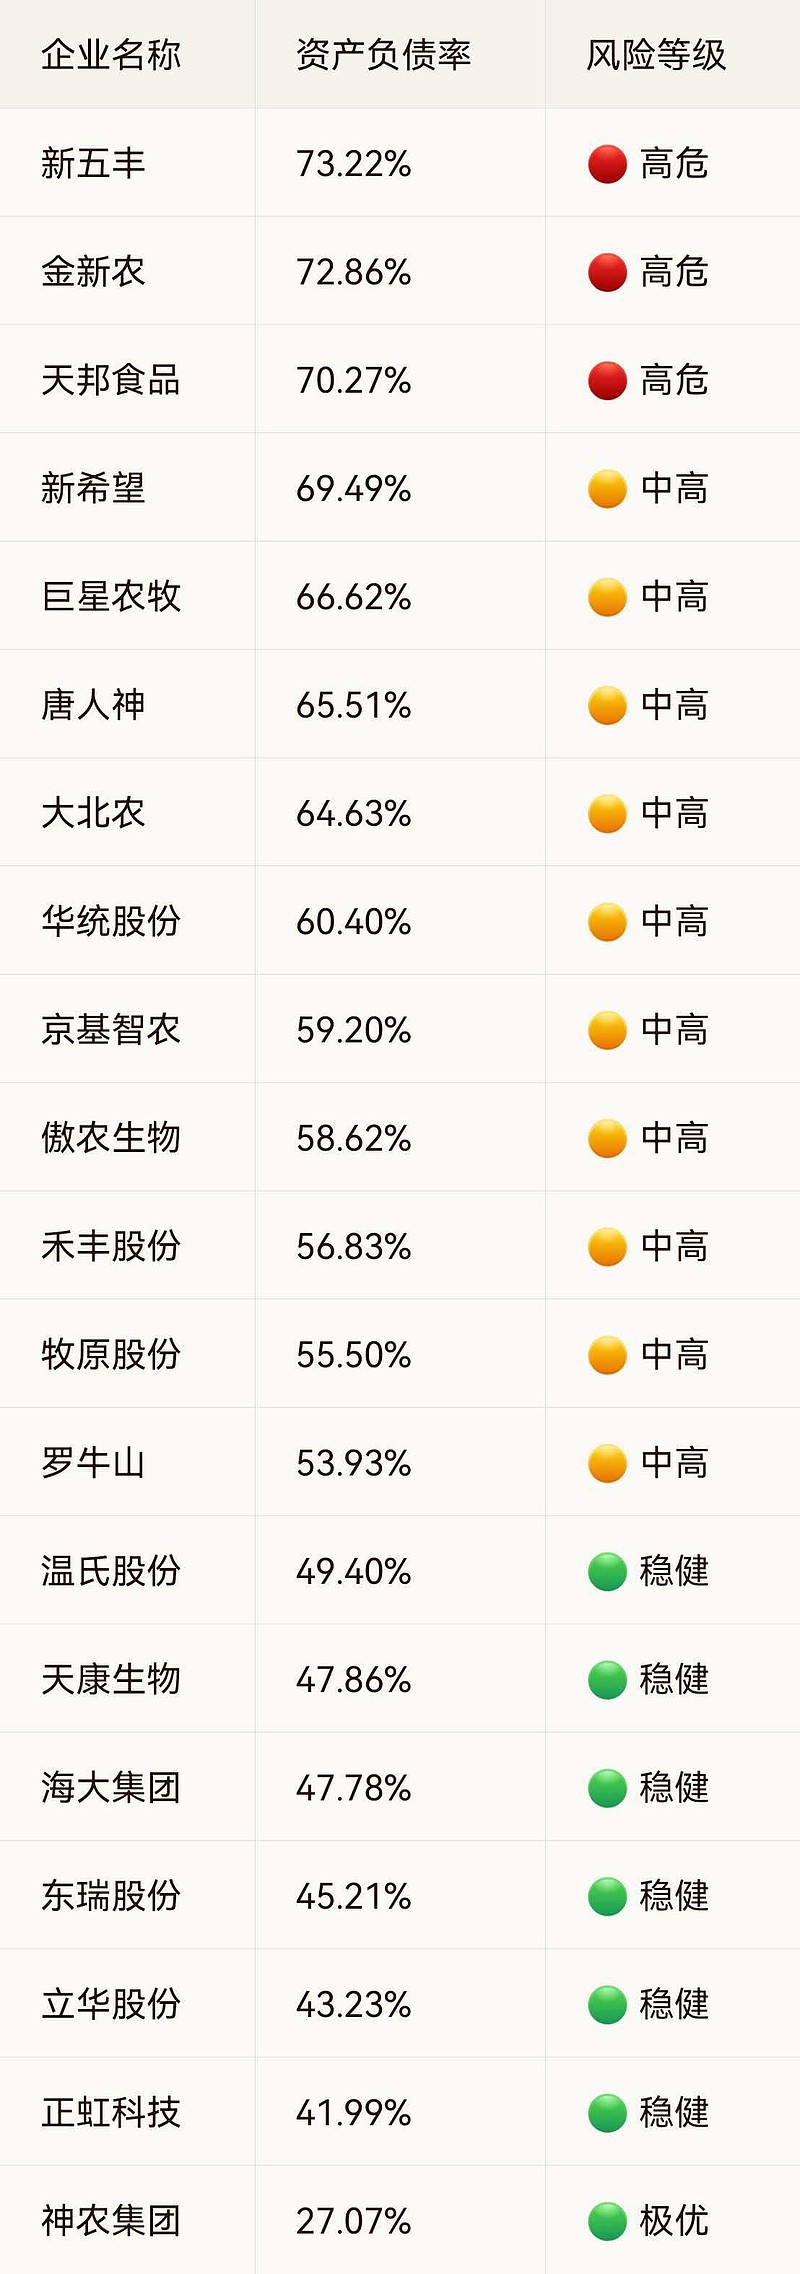
Task: Select company name 正虹科技
Action: click(x=111, y=2113)
